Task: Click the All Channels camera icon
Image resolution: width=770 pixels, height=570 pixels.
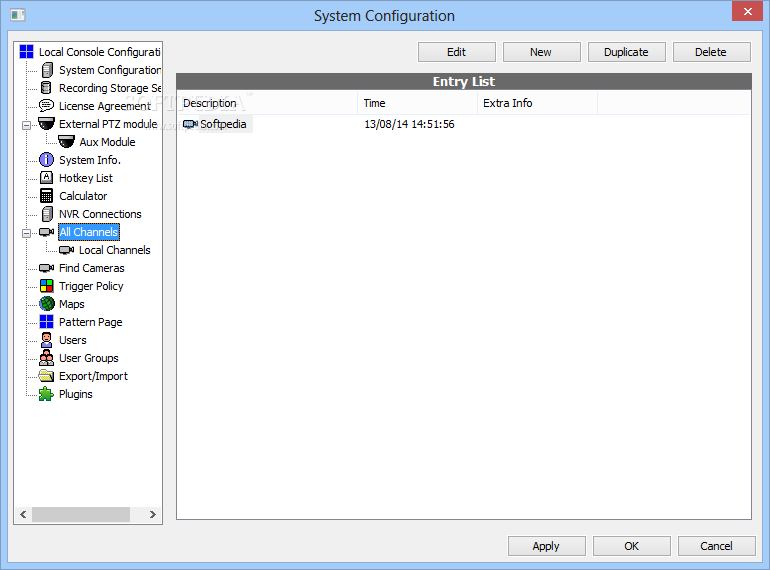Action: pyautogui.click(x=46, y=232)
